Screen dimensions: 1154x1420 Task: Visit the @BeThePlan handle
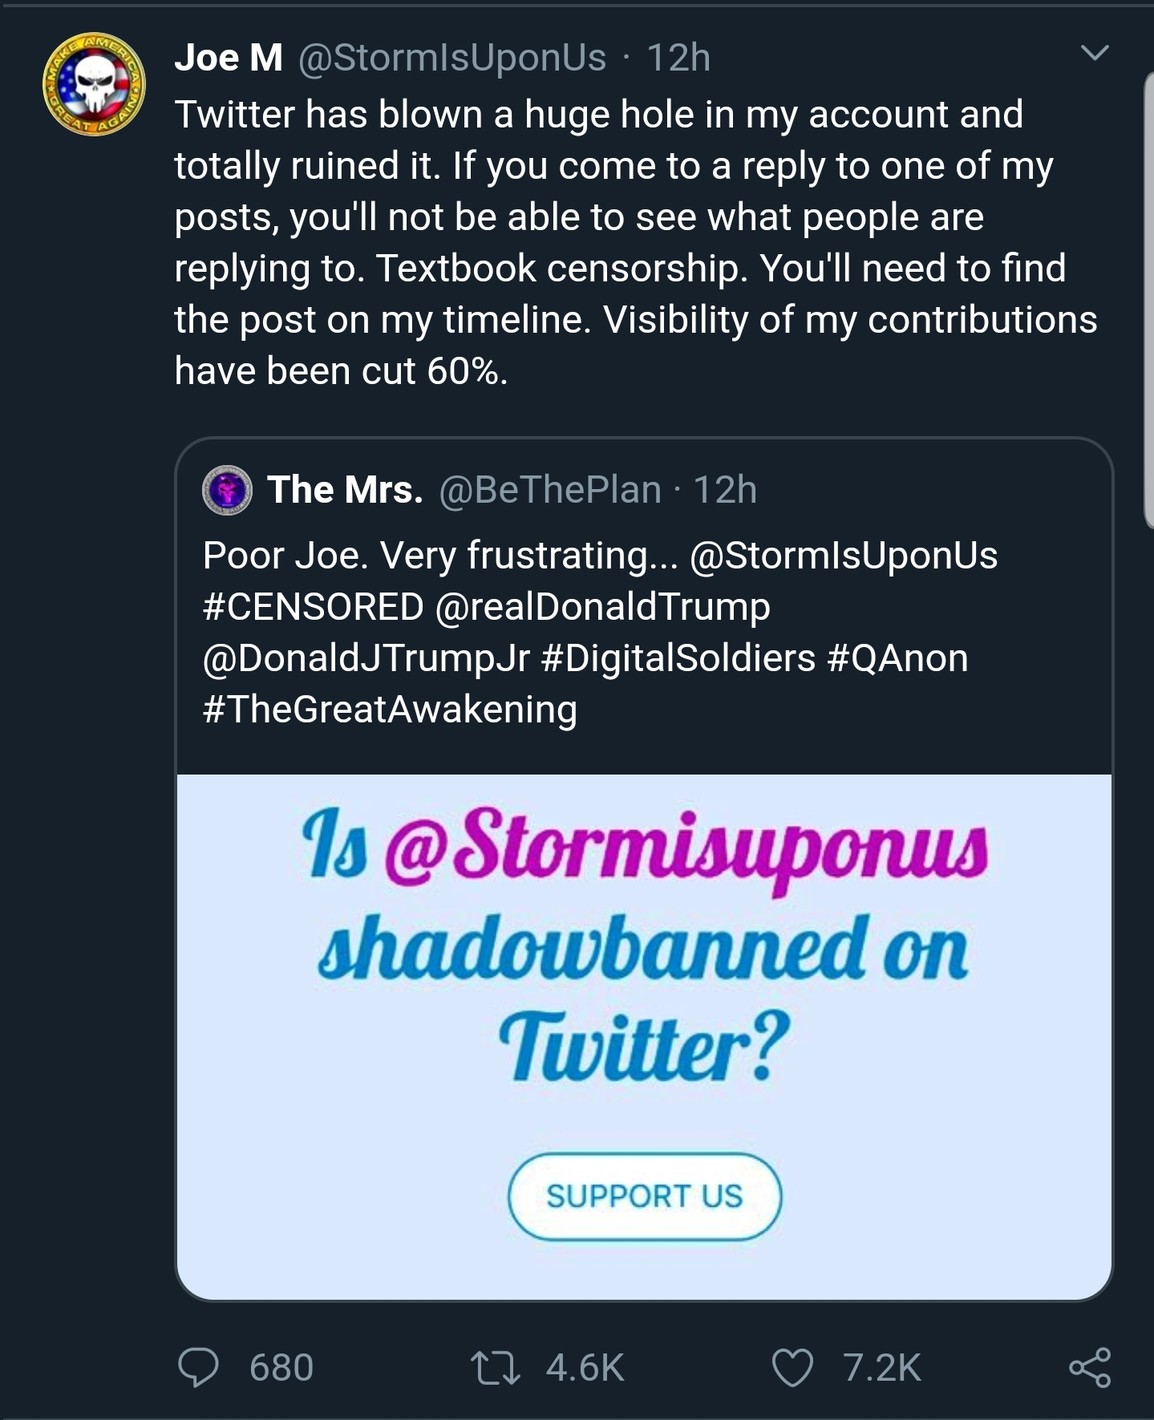pyautogui.click(x=550, y=490)
